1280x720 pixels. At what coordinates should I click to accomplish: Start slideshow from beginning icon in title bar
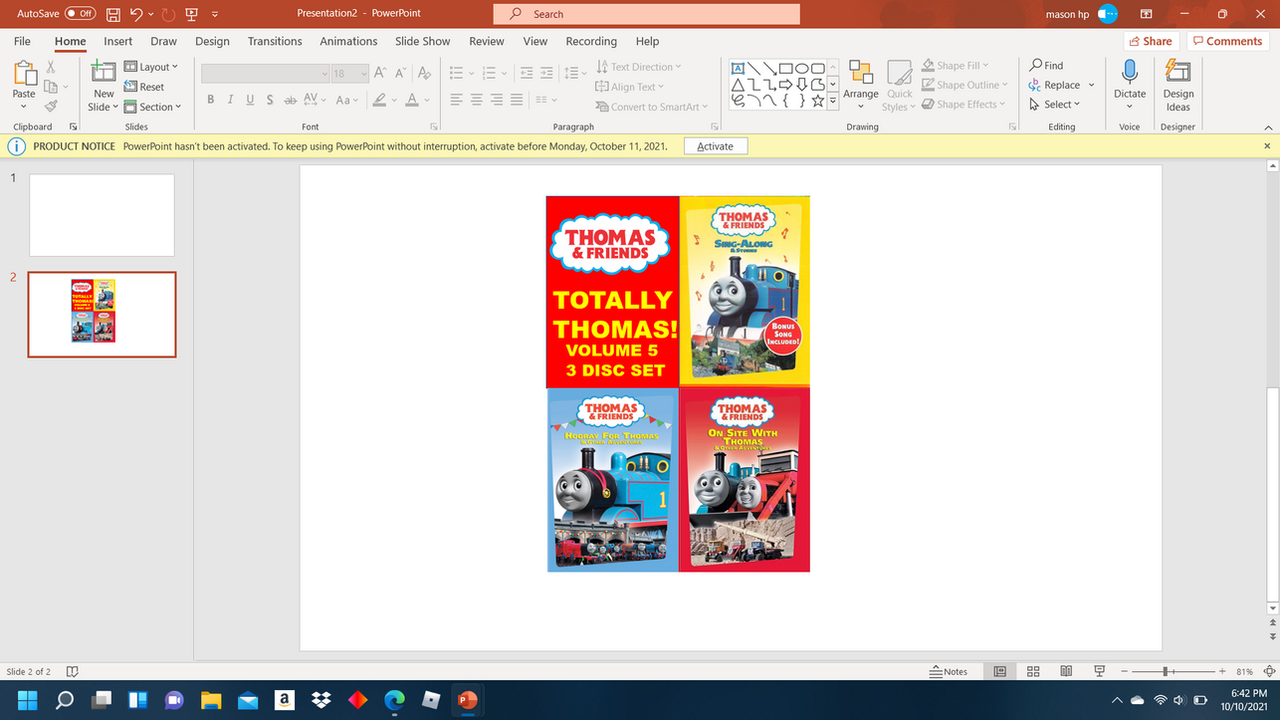tap(190, 14)
